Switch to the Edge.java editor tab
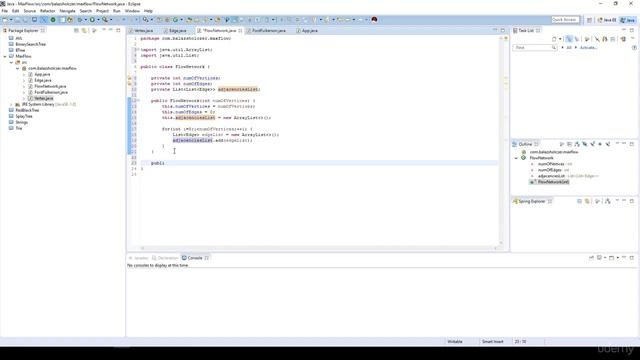The image size is (640, 360). click(x=178, y=31)
